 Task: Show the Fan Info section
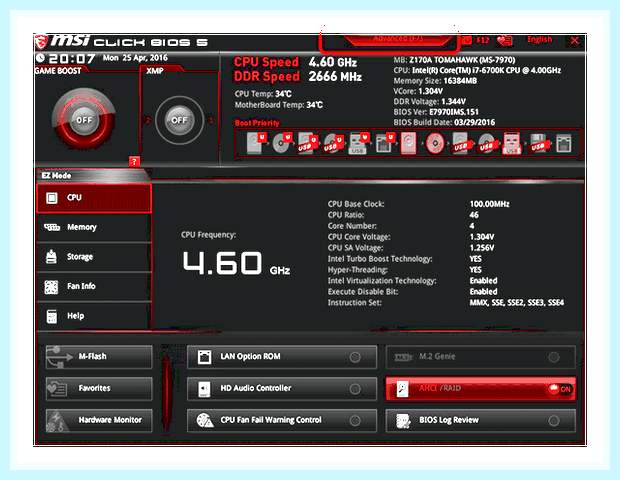coord(94,286)
